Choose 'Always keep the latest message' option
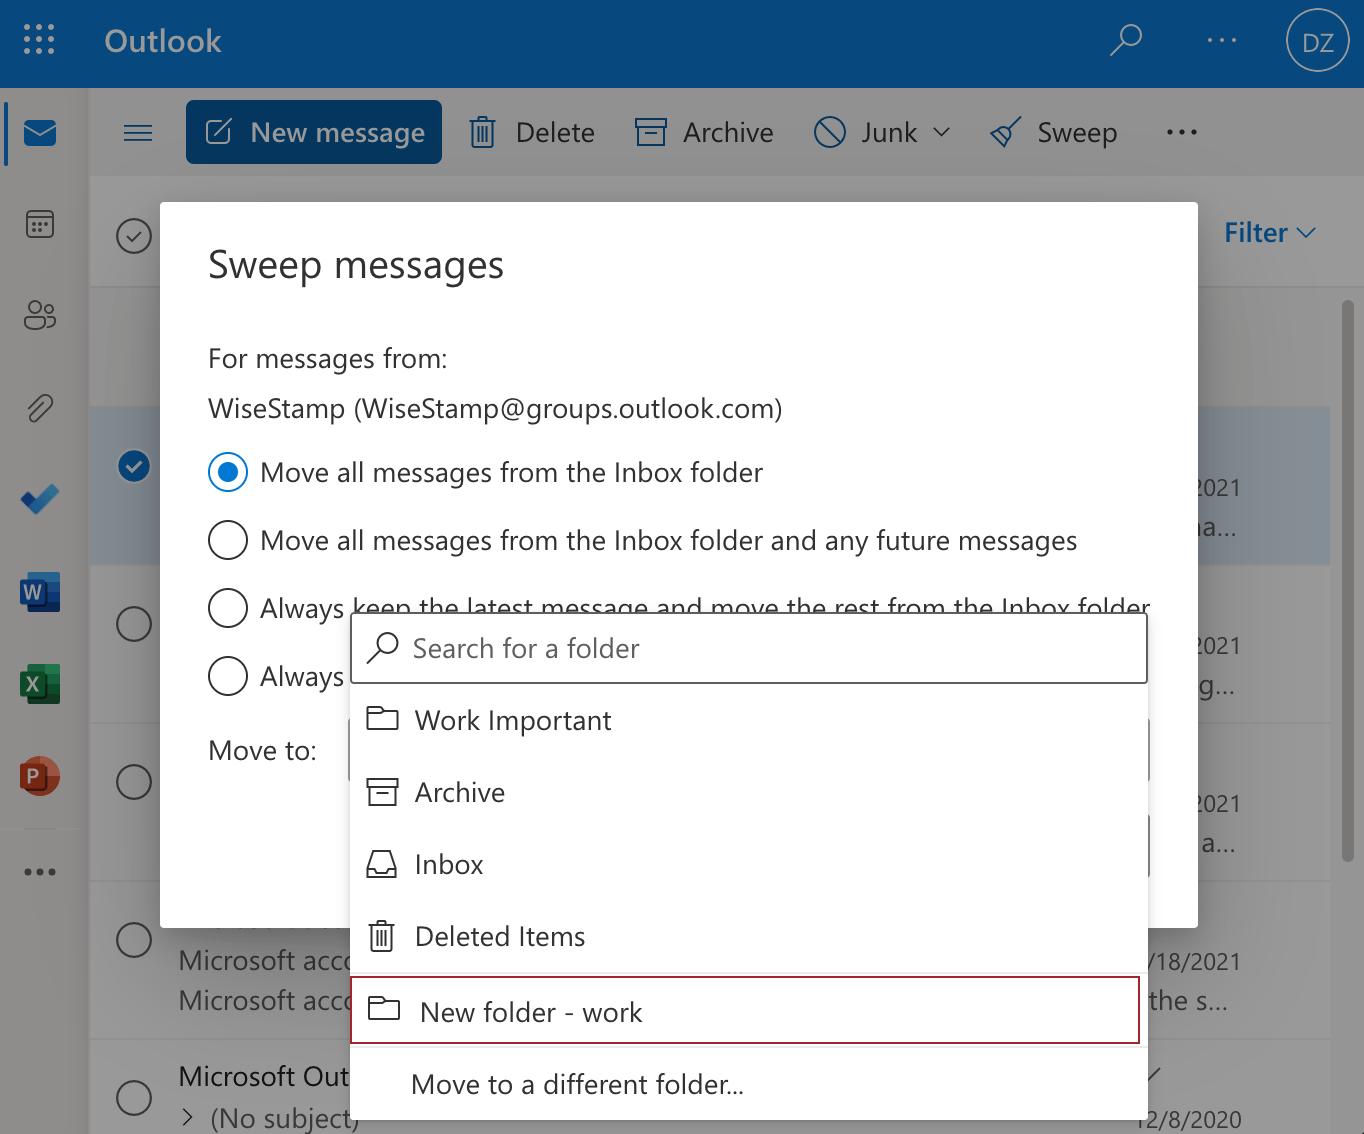Viewport: 1364px width, 1134px height. click(228, 608)
